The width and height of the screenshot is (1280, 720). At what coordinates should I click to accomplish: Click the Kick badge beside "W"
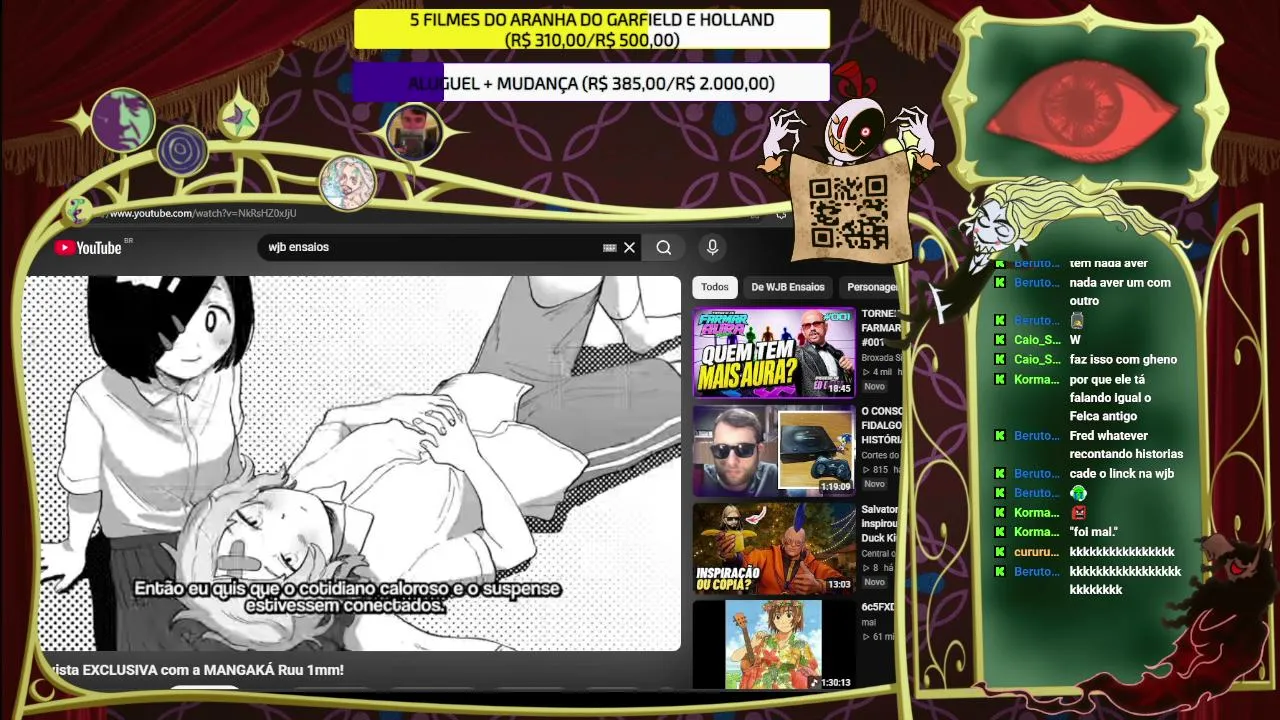[x=999, y=340]
